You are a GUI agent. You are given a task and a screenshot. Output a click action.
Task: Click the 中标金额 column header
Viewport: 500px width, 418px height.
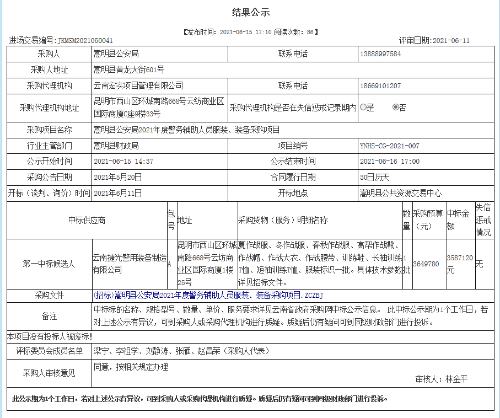pyautogui.click(x=458, y=220)
